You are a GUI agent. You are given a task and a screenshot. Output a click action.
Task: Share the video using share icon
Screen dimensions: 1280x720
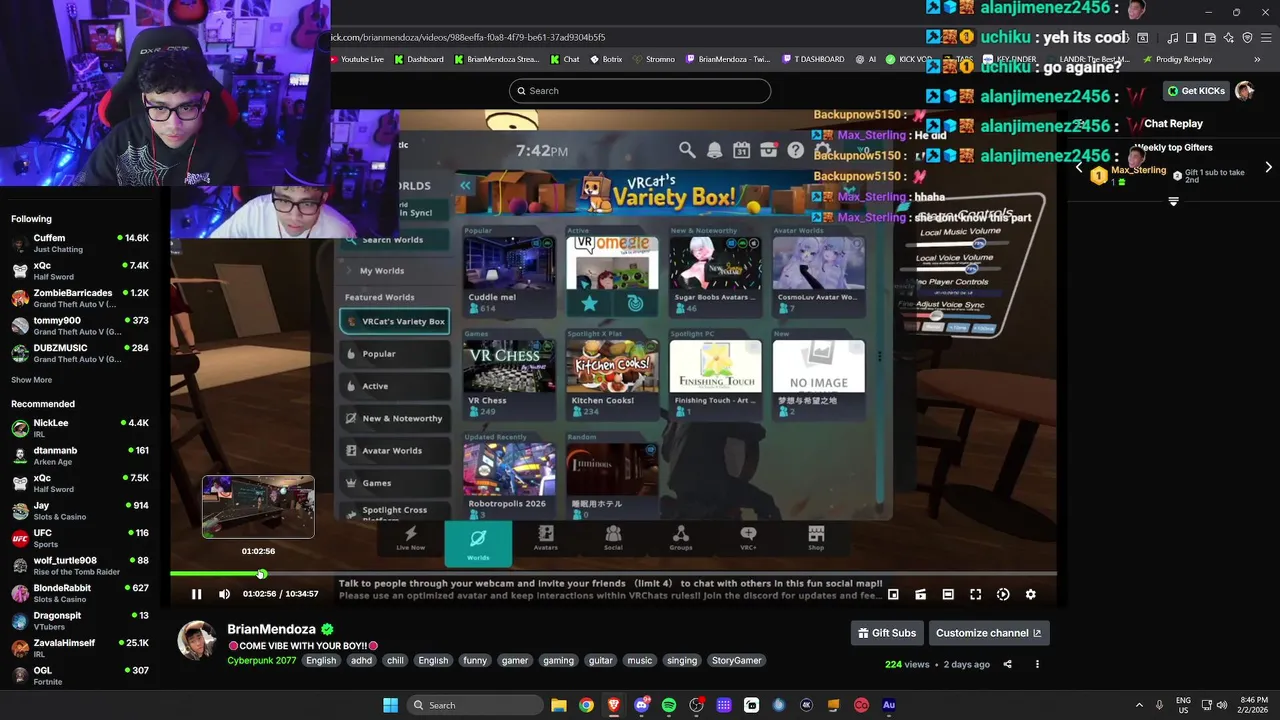click(x=1007, y=664)
